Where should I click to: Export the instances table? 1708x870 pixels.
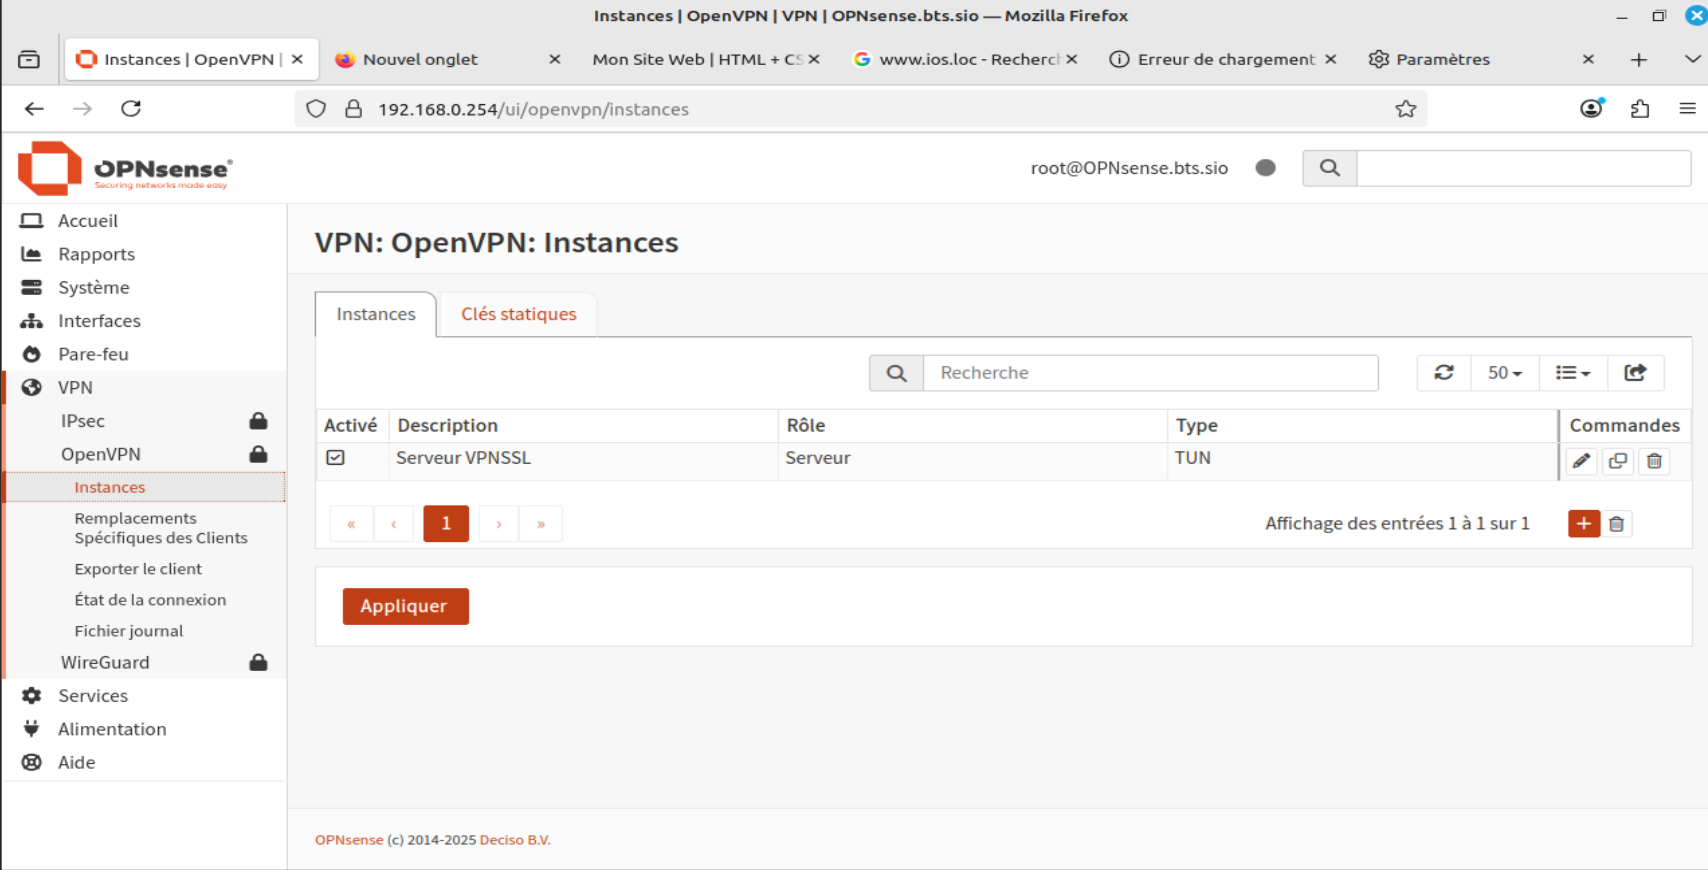[1635, 372]
